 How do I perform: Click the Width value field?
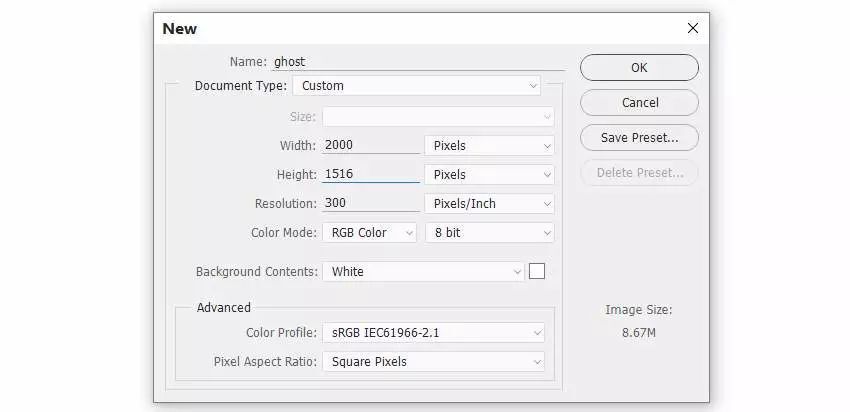(370, 145)
